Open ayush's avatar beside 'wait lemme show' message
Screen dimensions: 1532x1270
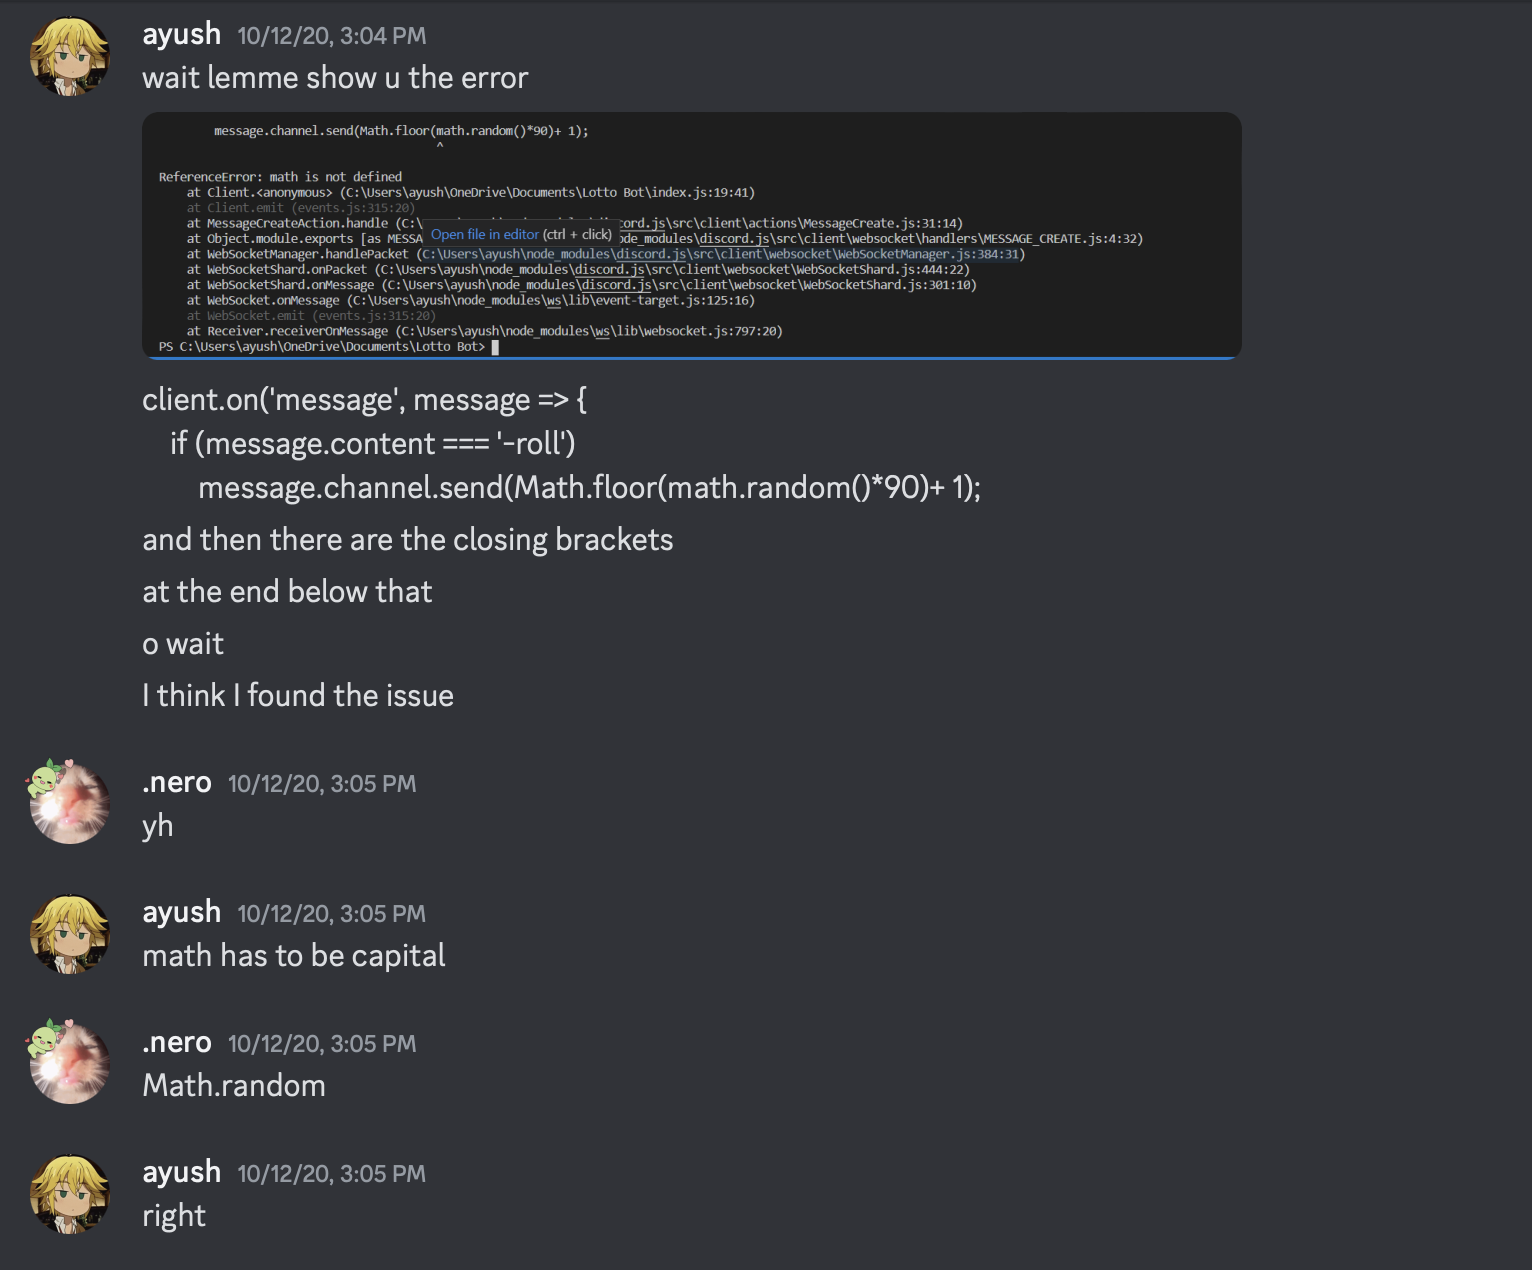click(69, 56)
